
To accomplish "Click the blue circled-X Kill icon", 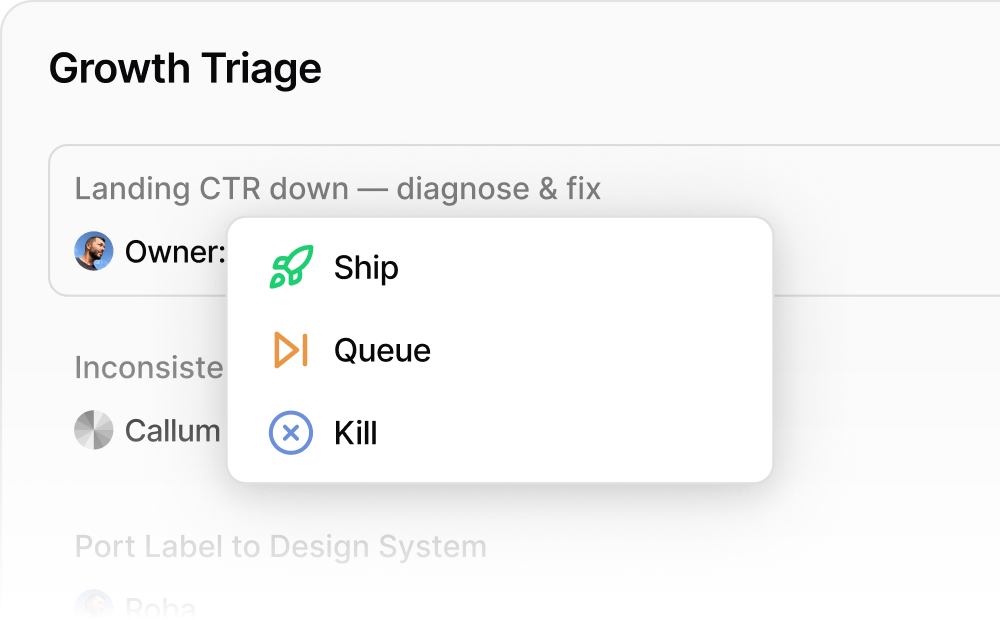I will (x=291, y=433).
